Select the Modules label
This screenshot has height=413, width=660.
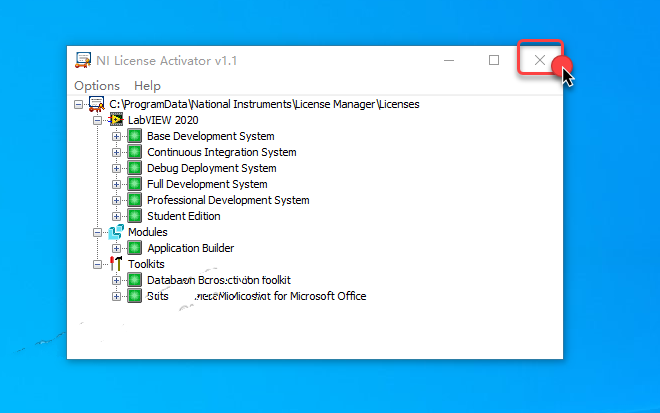click(x=148, y=232)
